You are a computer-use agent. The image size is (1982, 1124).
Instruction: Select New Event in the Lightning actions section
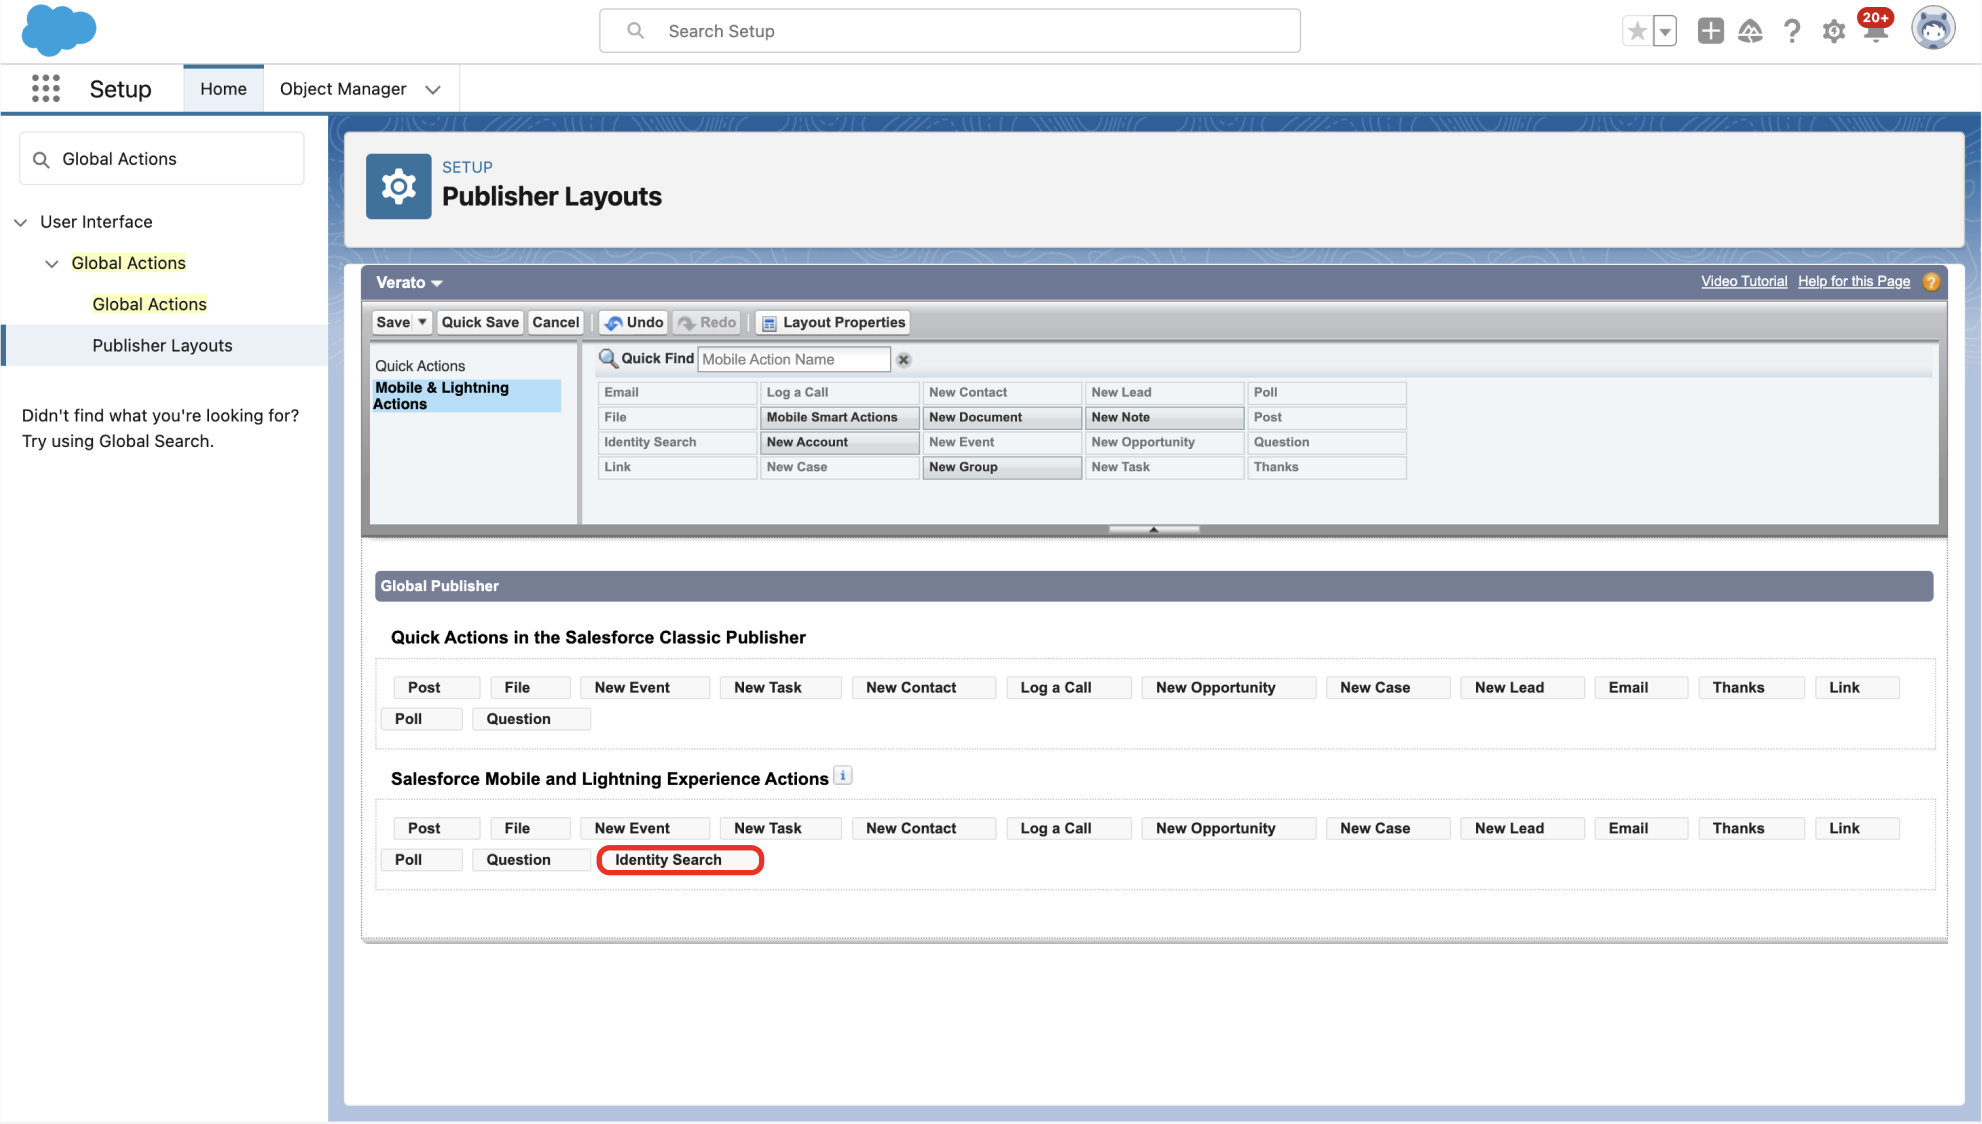click(644, 829)
